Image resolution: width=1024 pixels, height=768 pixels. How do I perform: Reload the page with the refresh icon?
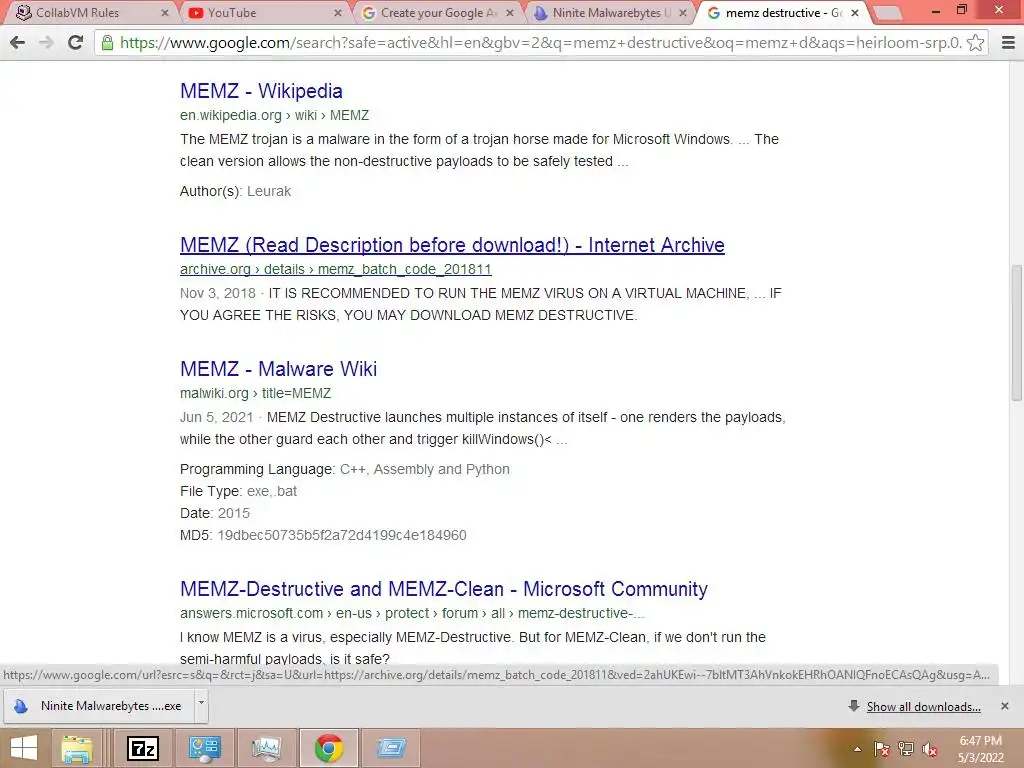75,43
